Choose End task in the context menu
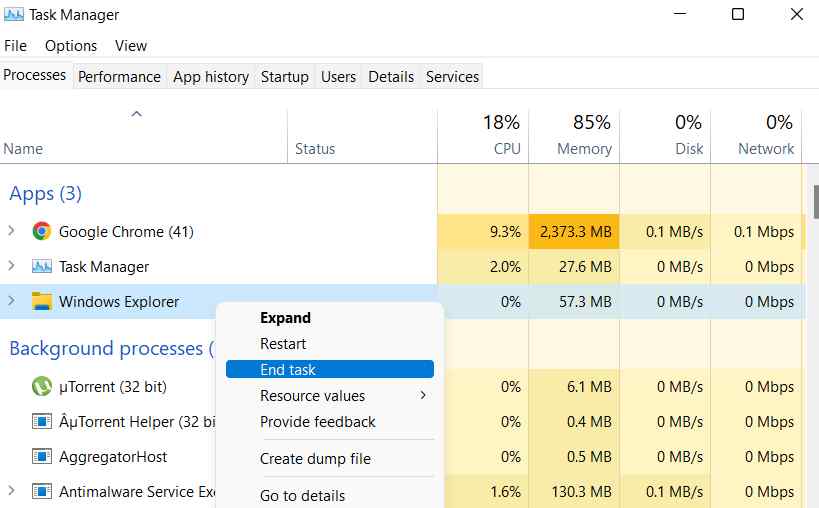 (x=330, y=369)
